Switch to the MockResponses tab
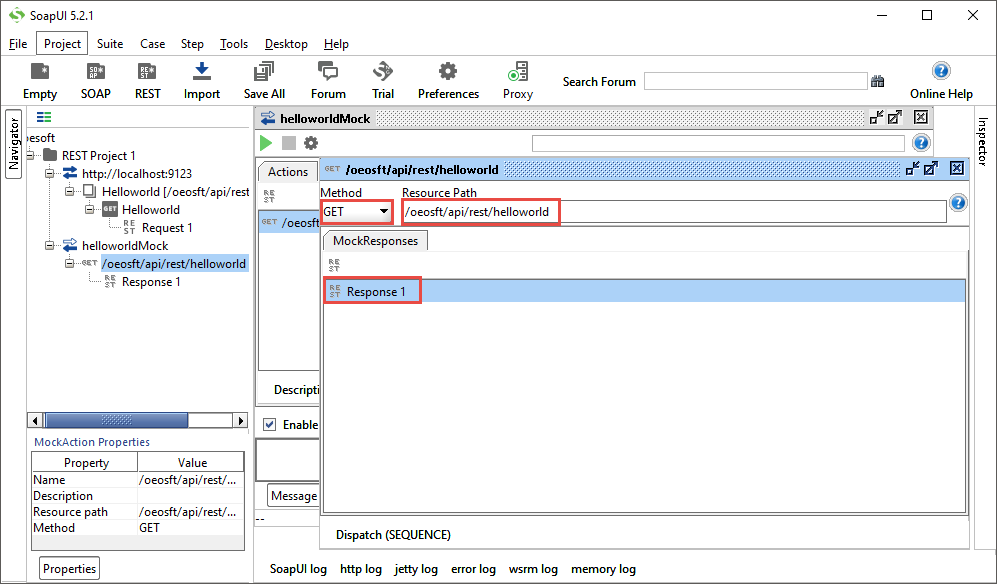Viewport: 997px width, 584px height. tap(375, 240)
